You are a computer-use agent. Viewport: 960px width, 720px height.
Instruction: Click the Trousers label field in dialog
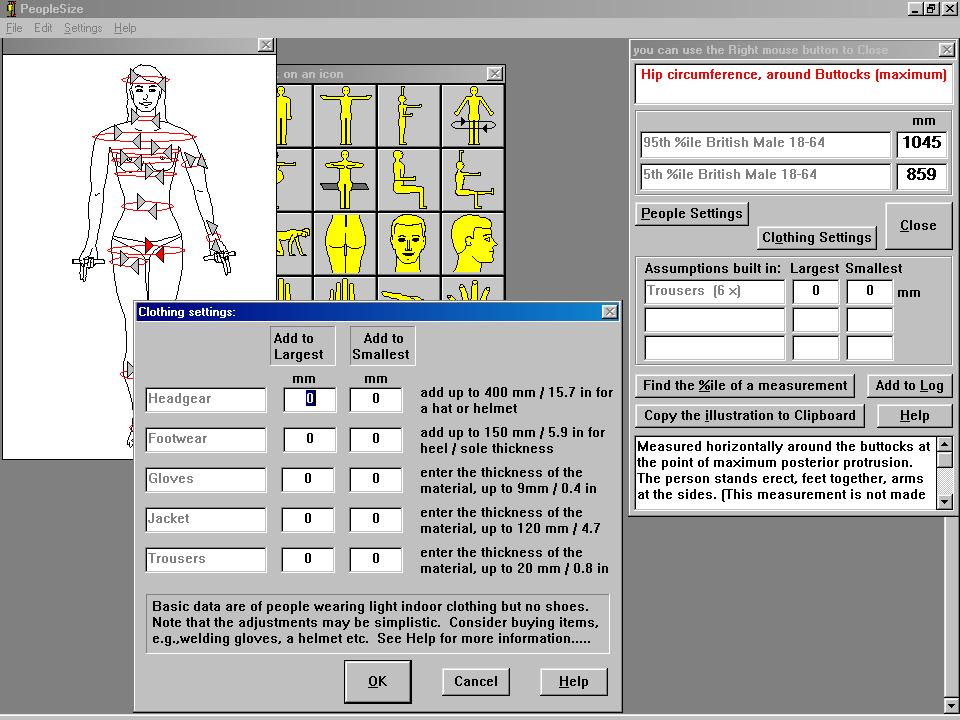pos(206,559)
